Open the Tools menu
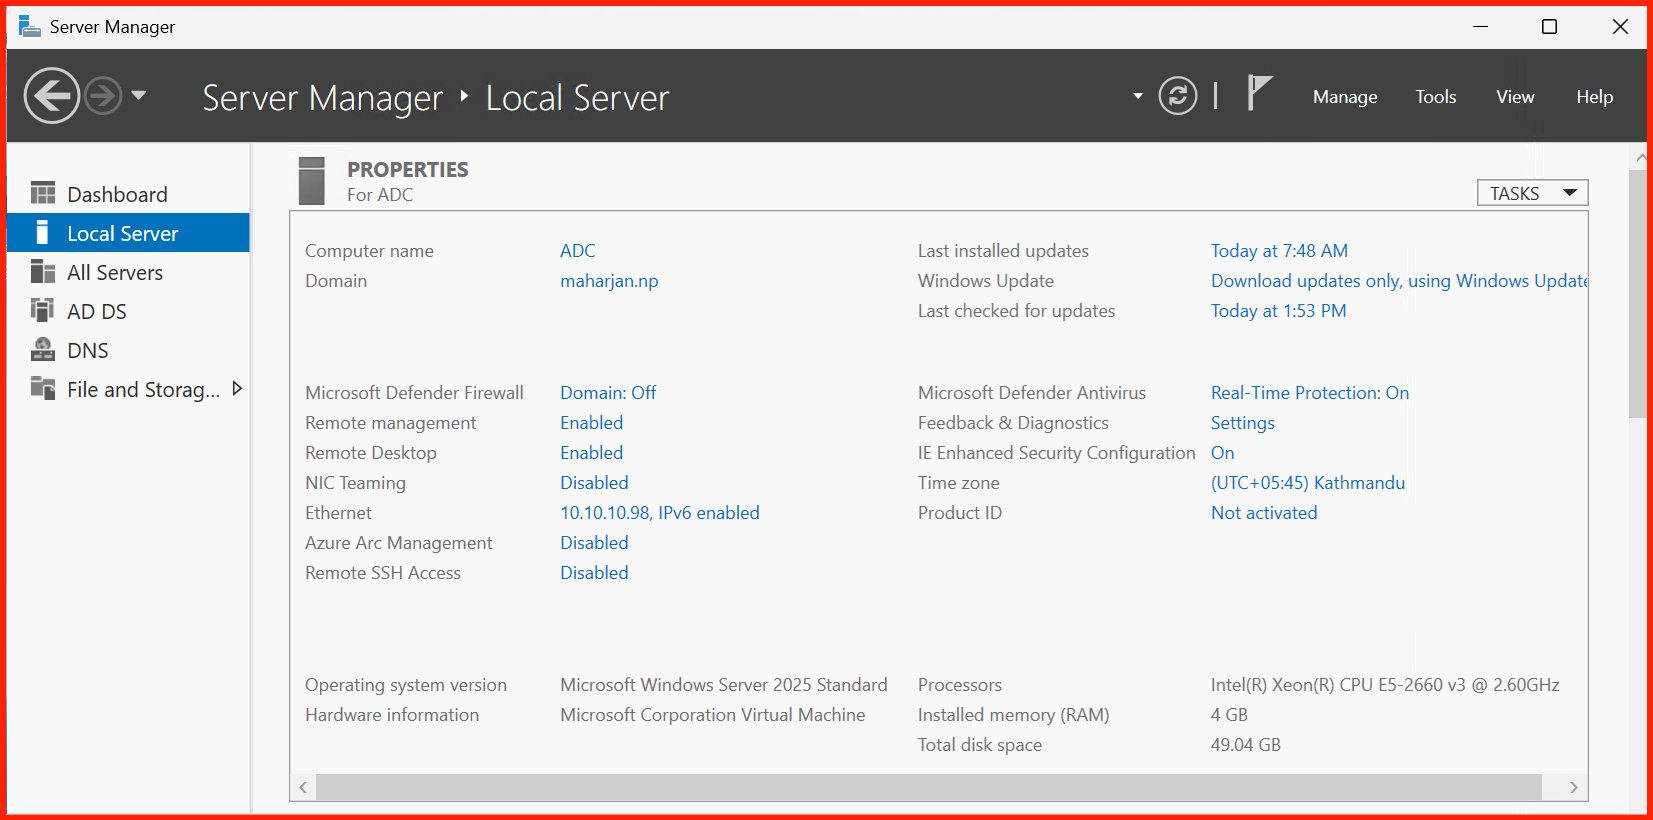The width and height of the screenshot is (1653, 820). click(x=1436, y=97)
